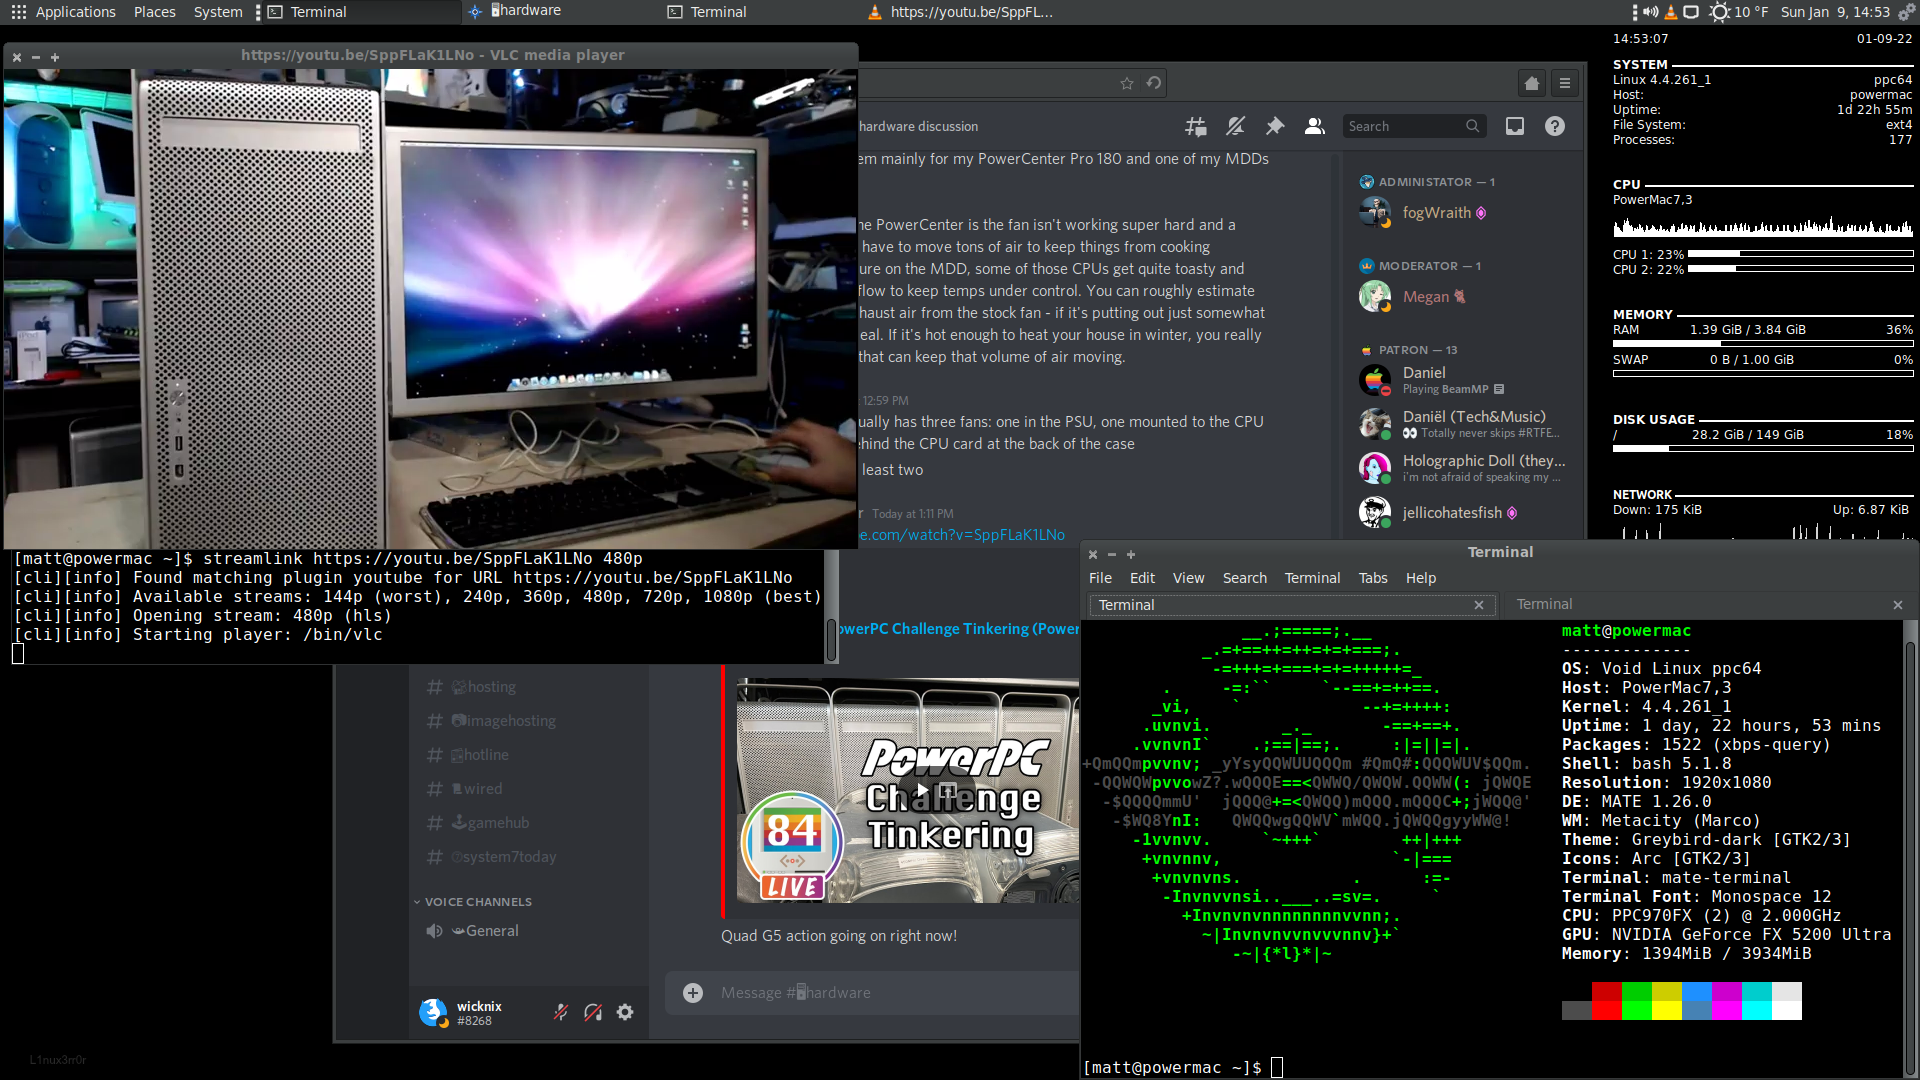1920x1080 pixels.
Task: Switch to VLC youtu.be window in taskbar
Action: [960, 12]
